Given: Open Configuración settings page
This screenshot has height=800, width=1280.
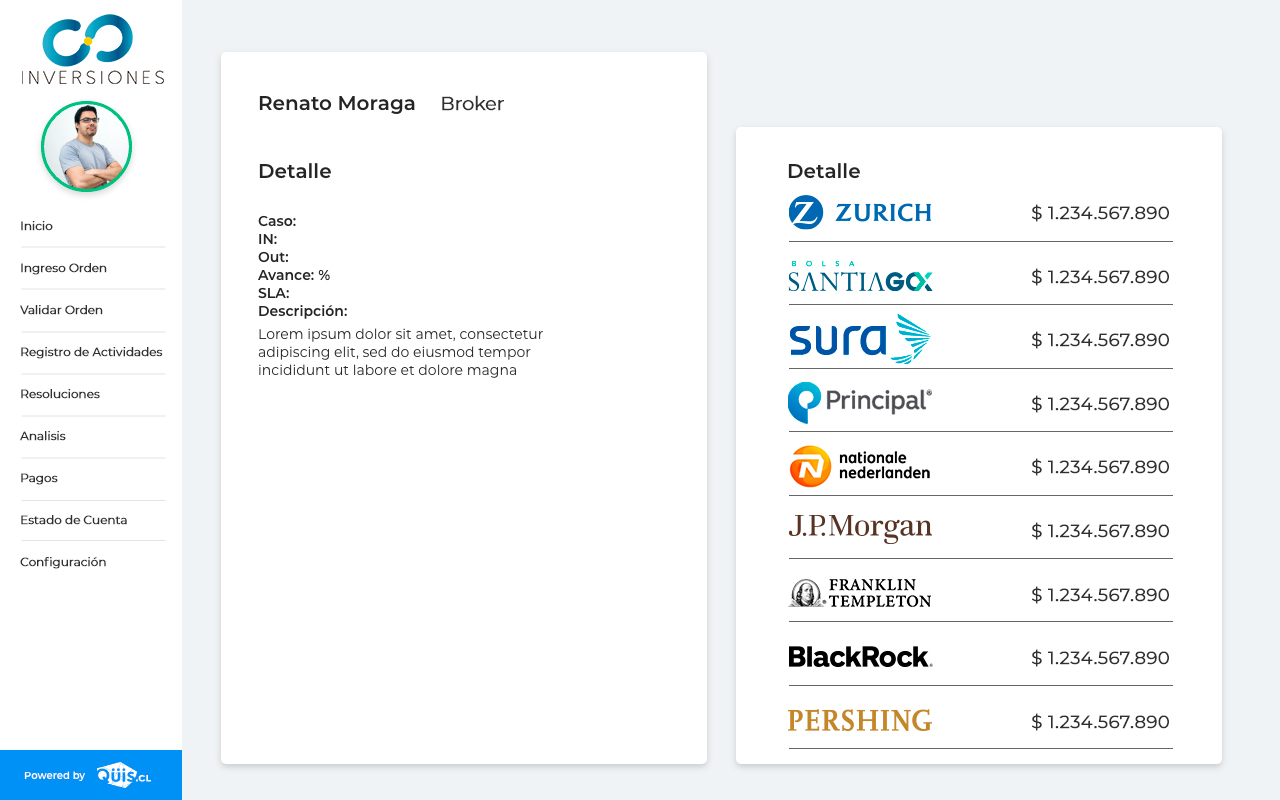Looking at the screenshot, I should tap(63, 562).
